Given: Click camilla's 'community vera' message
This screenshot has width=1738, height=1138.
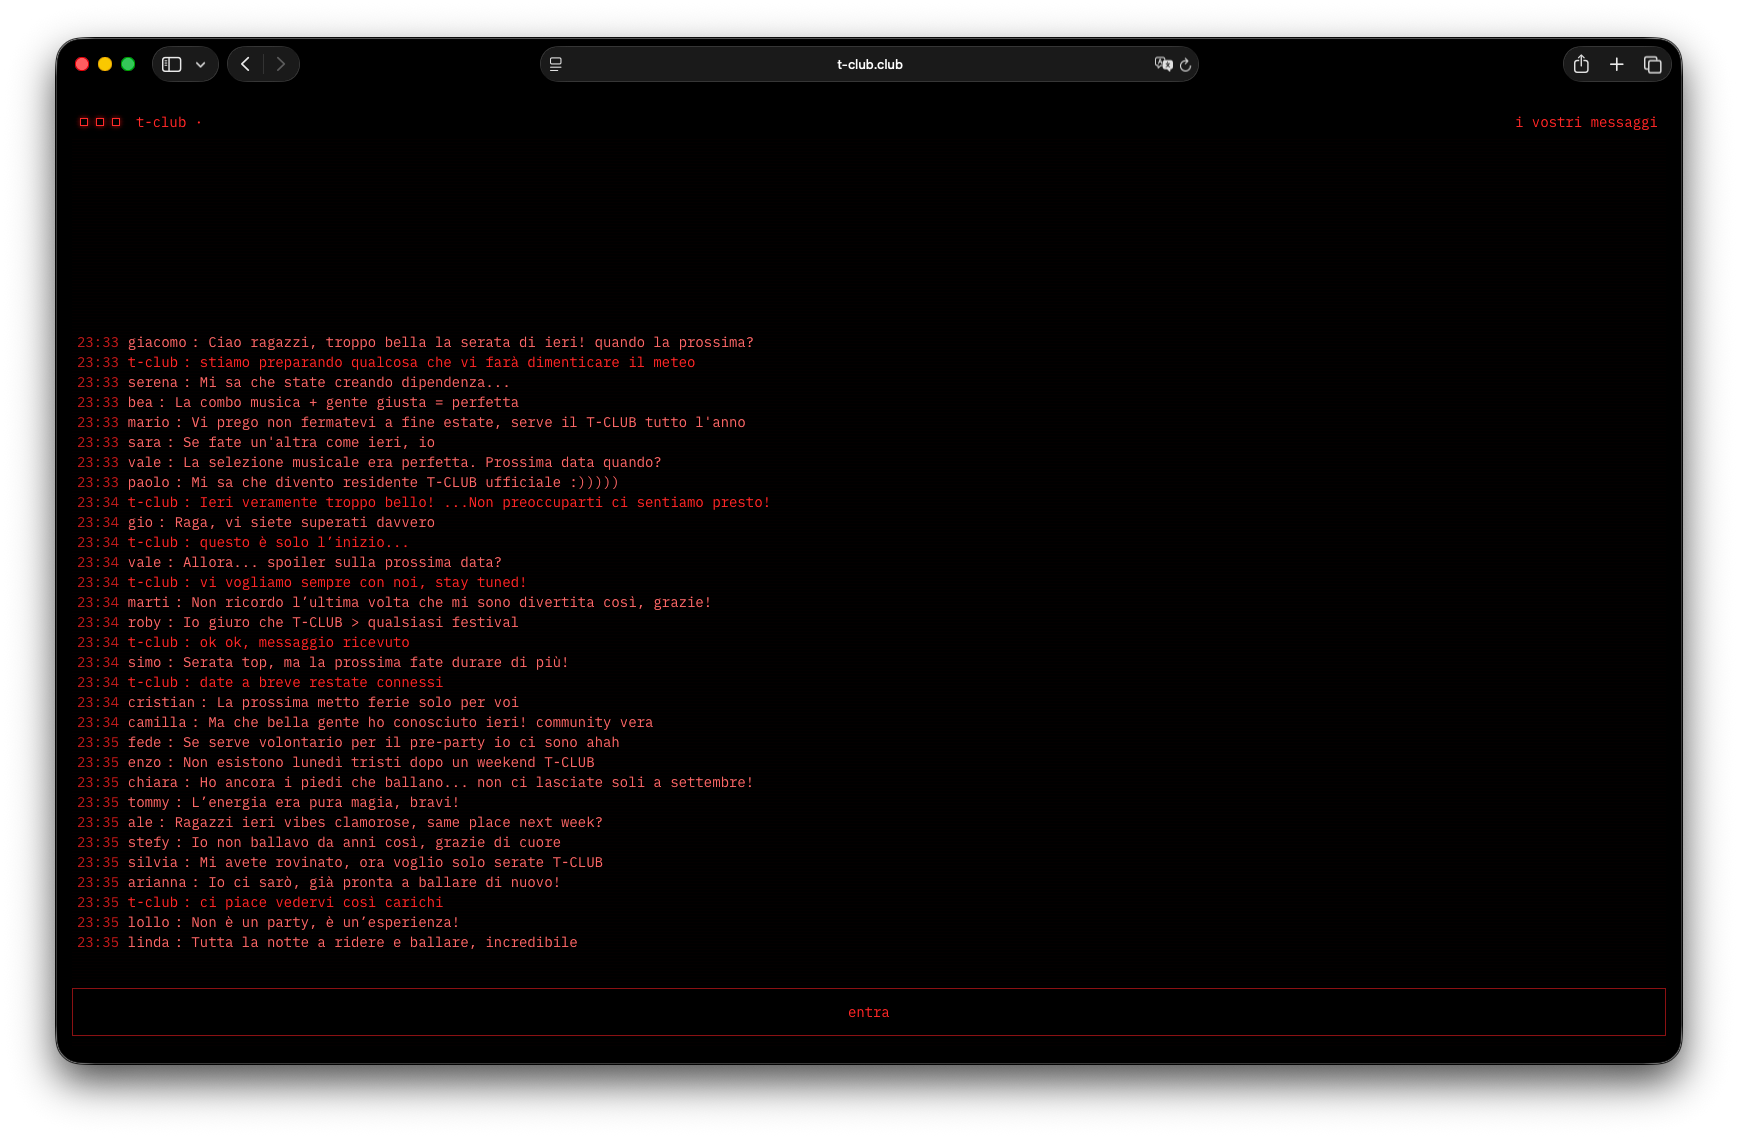Looking at the screenshot, I should (365, 723).
